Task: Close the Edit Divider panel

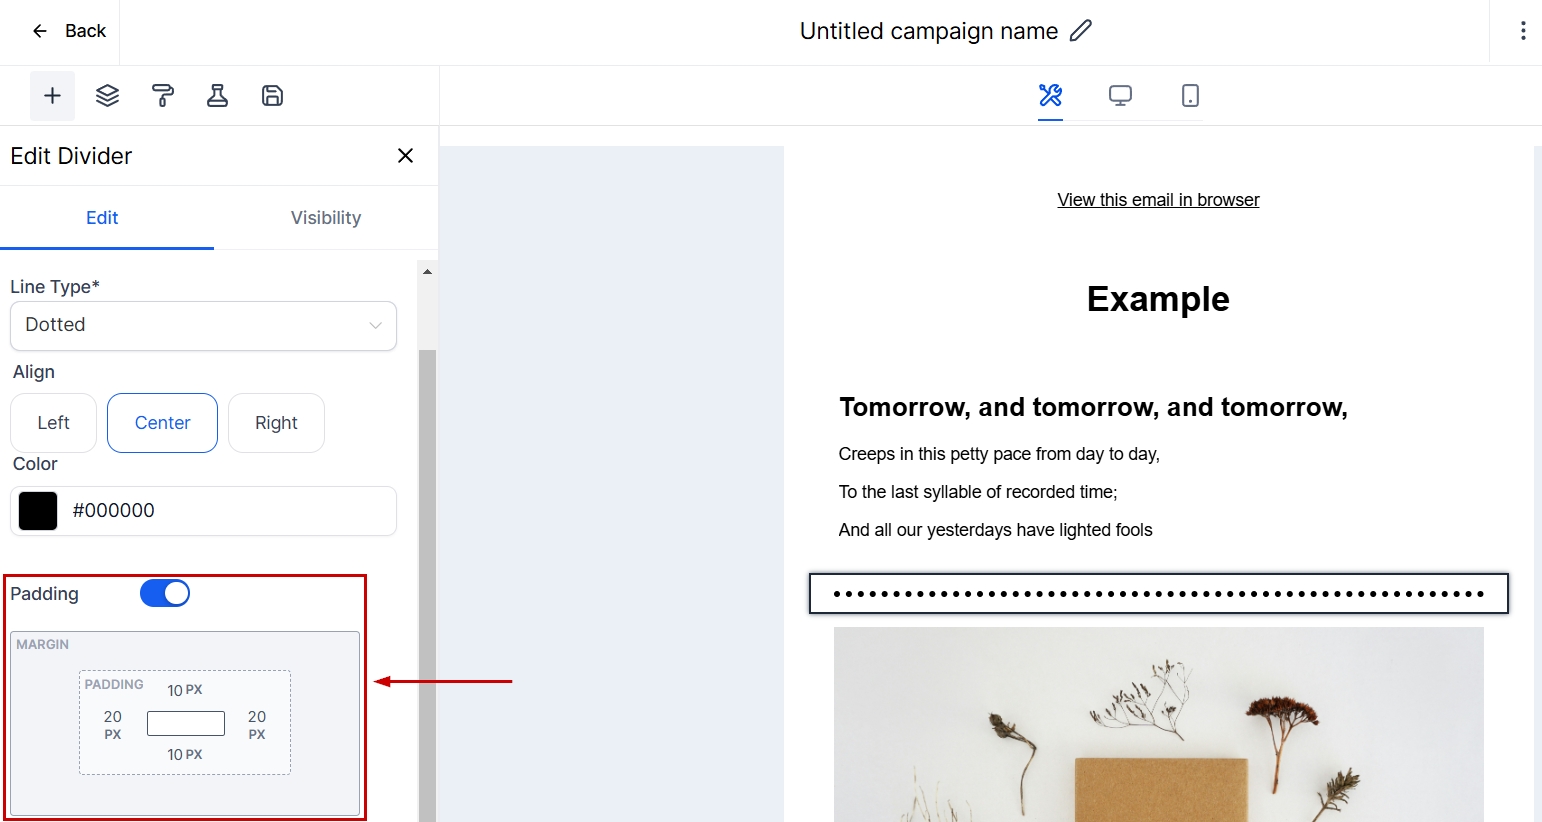Action: pyautogui.click(x=405, y=156)
